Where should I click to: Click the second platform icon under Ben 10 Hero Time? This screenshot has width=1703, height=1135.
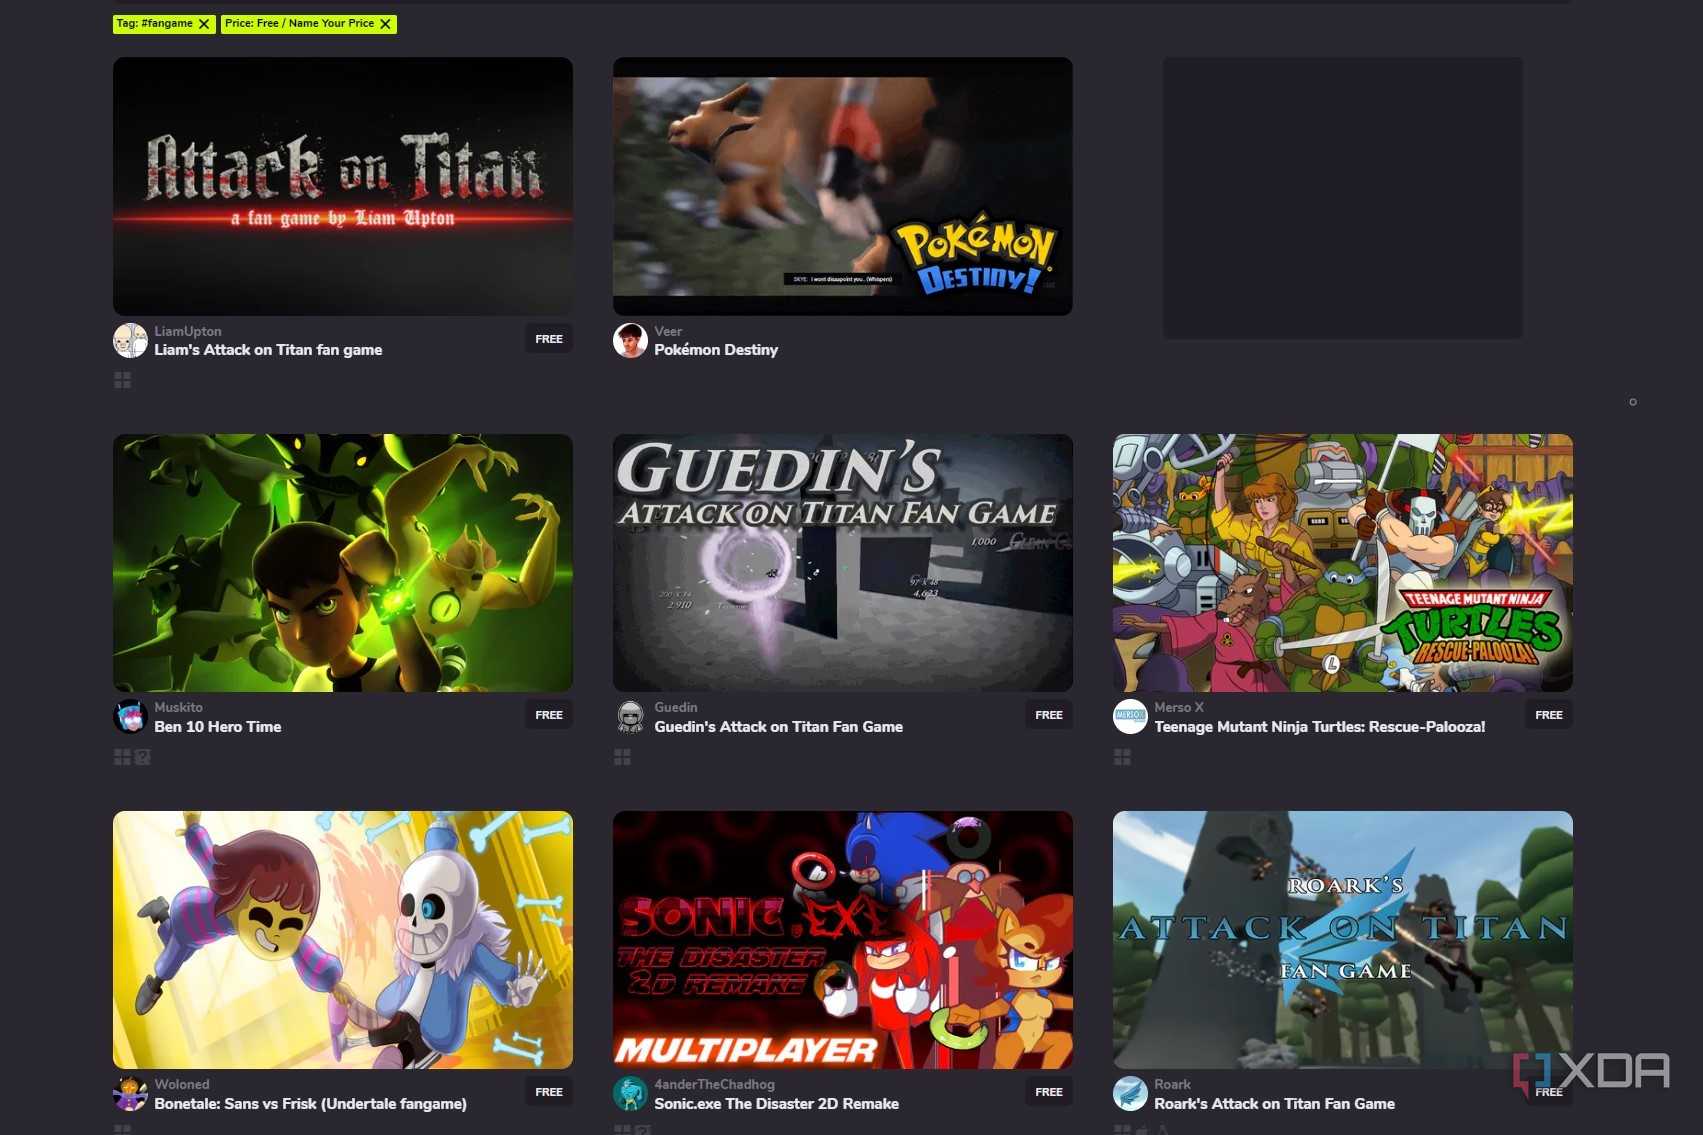click(x=143, y=757)
